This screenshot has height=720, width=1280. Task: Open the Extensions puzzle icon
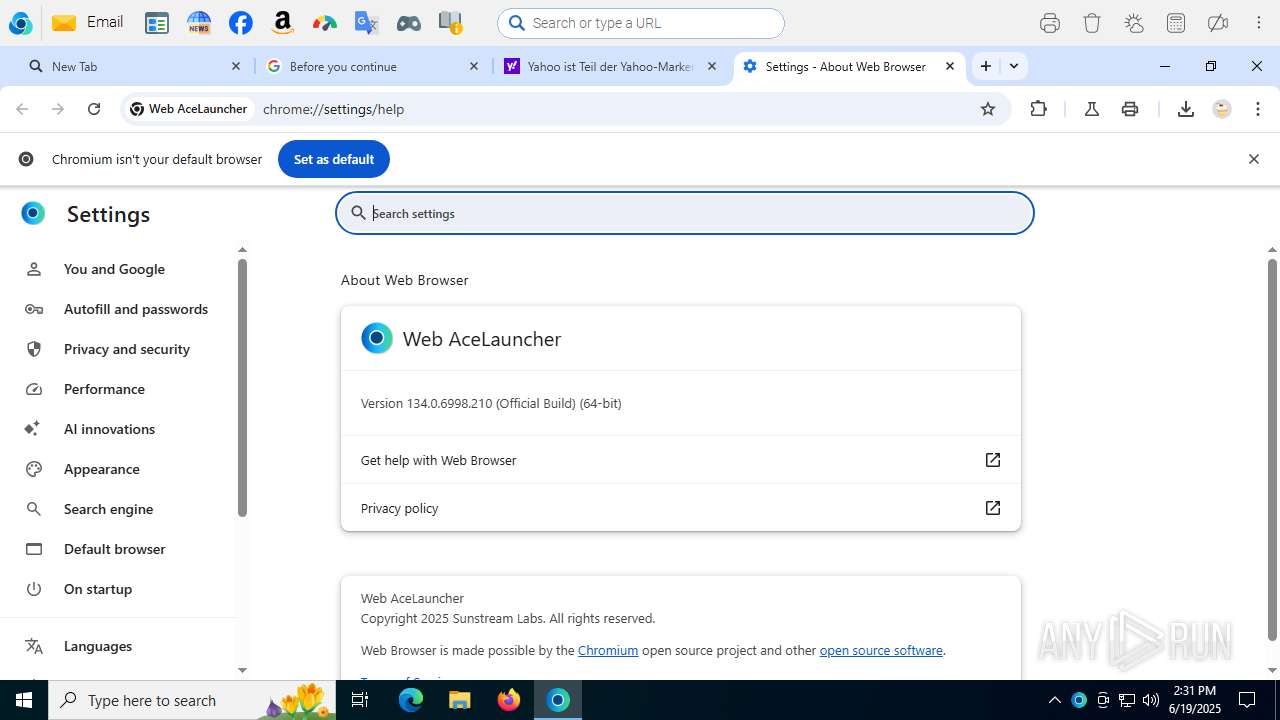pyautogui.click(x=1038, y=109)
